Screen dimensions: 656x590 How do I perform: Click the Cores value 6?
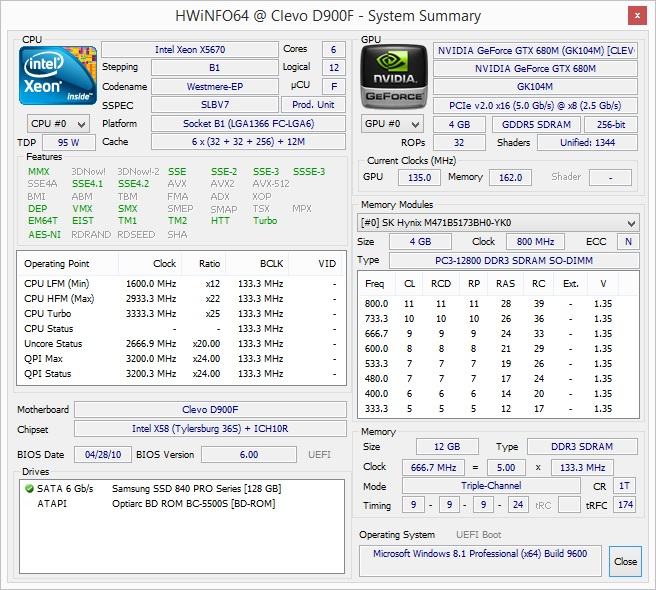tap(333, 49)
